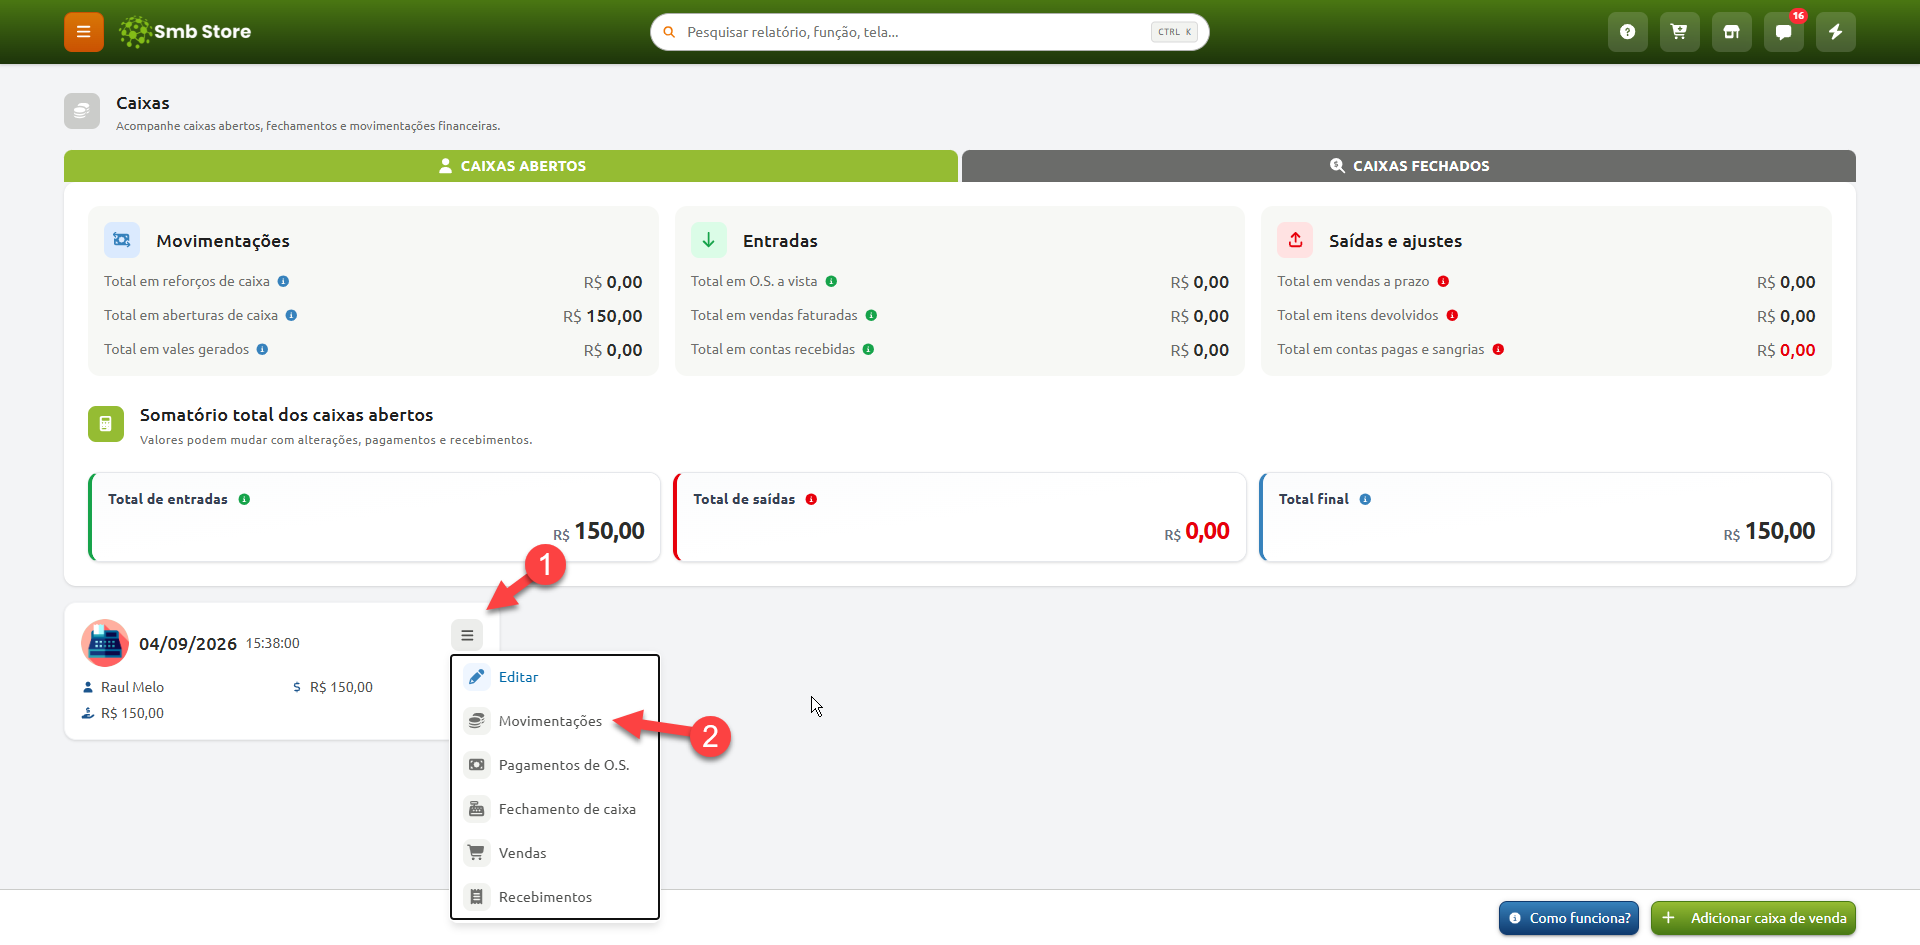1920x945 pixels.
Task: Choose Fechamento de caixa menu entry
Action: point(555,809)
